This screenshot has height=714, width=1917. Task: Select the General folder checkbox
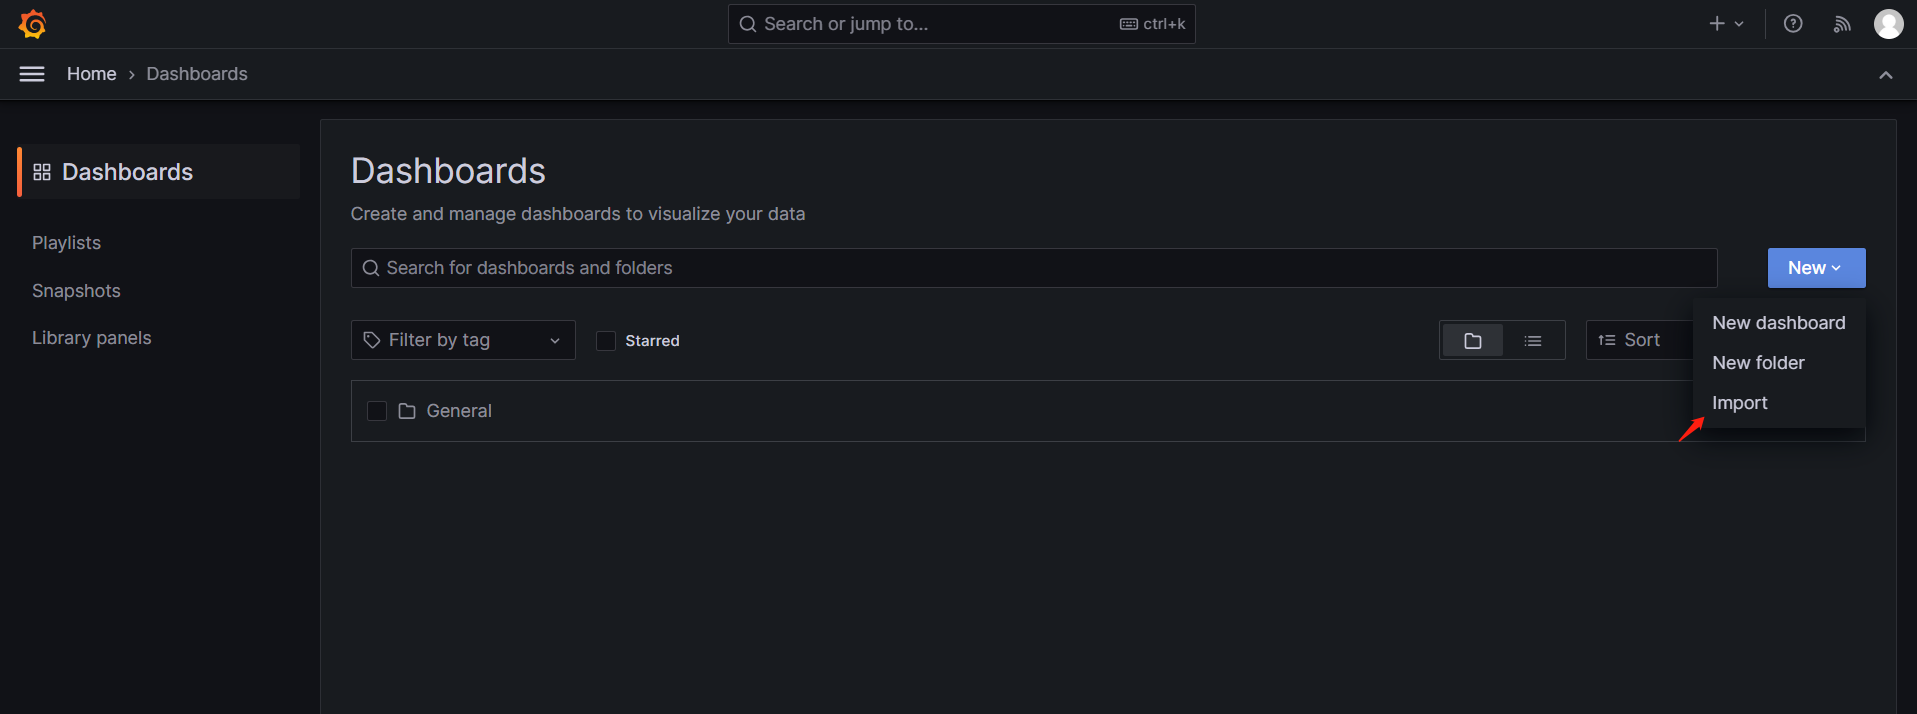[377, 411]
